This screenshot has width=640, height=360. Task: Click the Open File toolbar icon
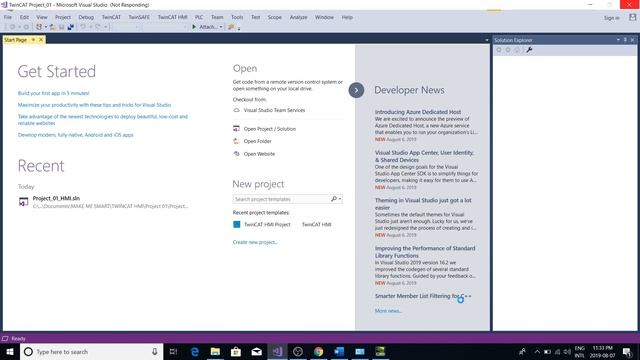point(53,27)
